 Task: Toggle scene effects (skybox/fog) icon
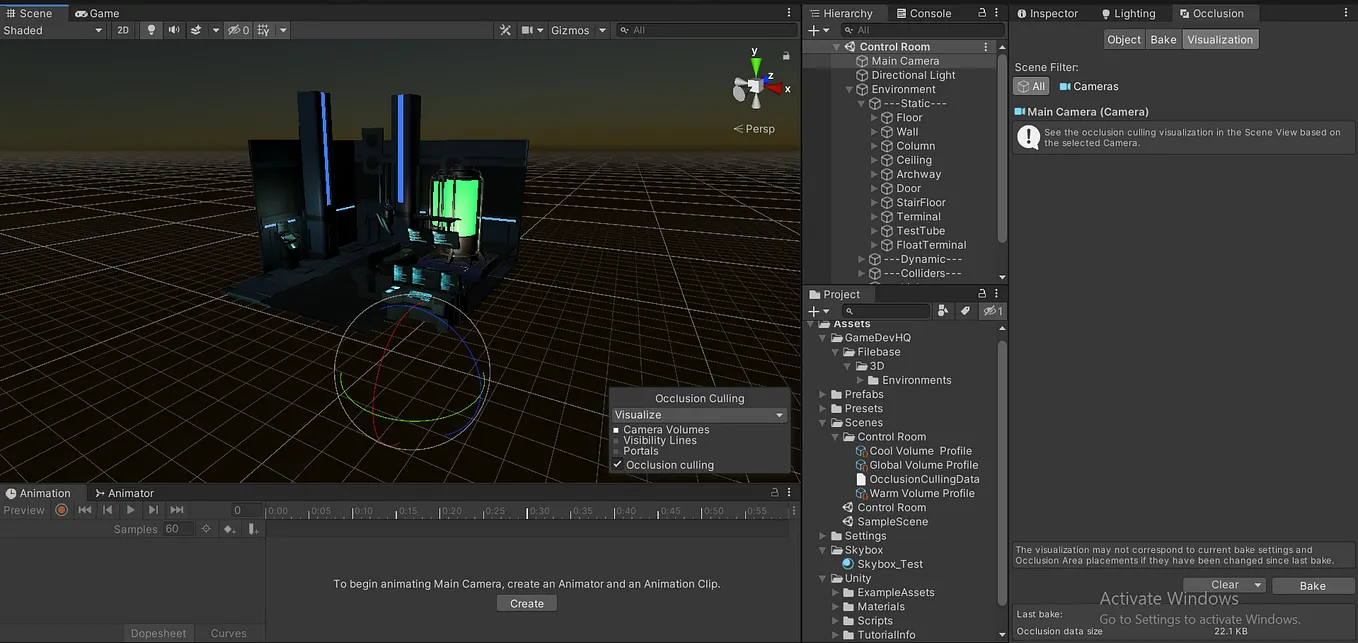(x=197, y=30)
